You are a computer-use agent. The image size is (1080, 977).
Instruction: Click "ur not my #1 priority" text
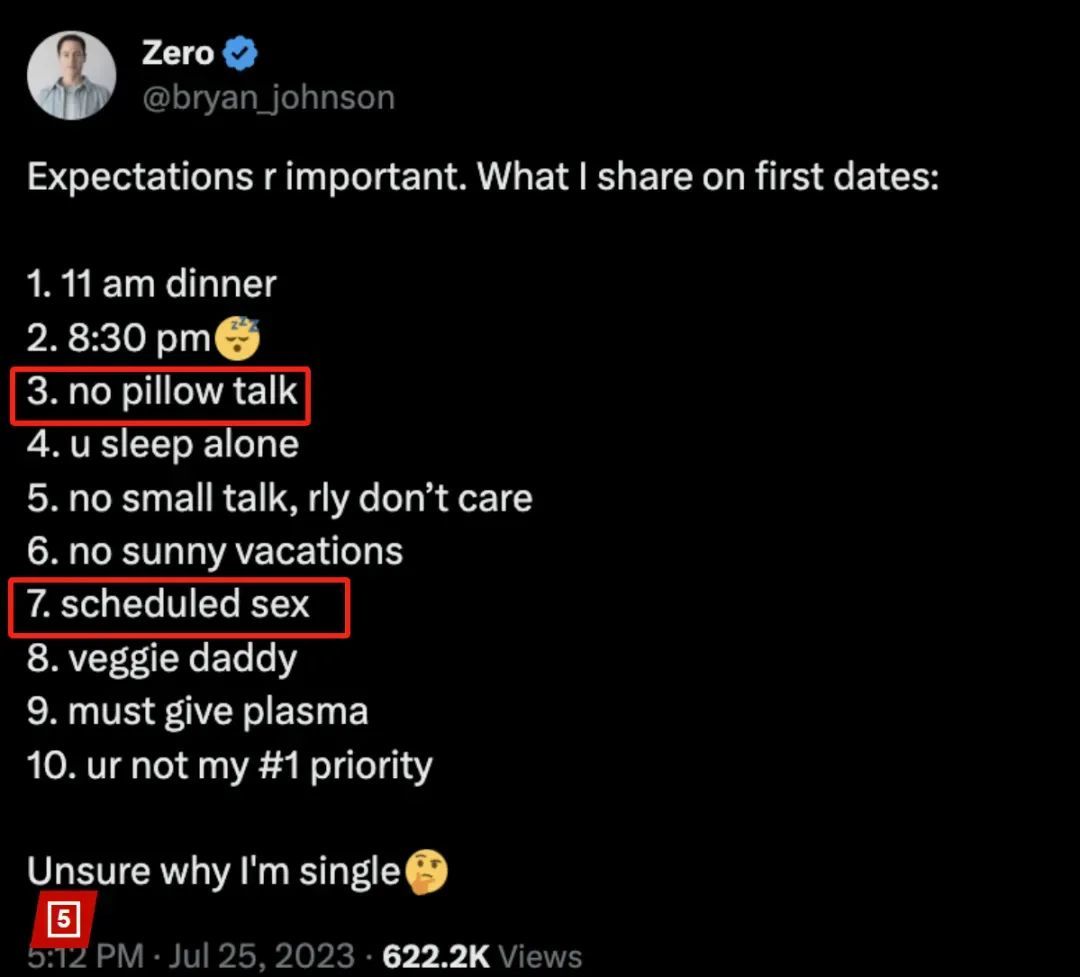tap(230, 766)
